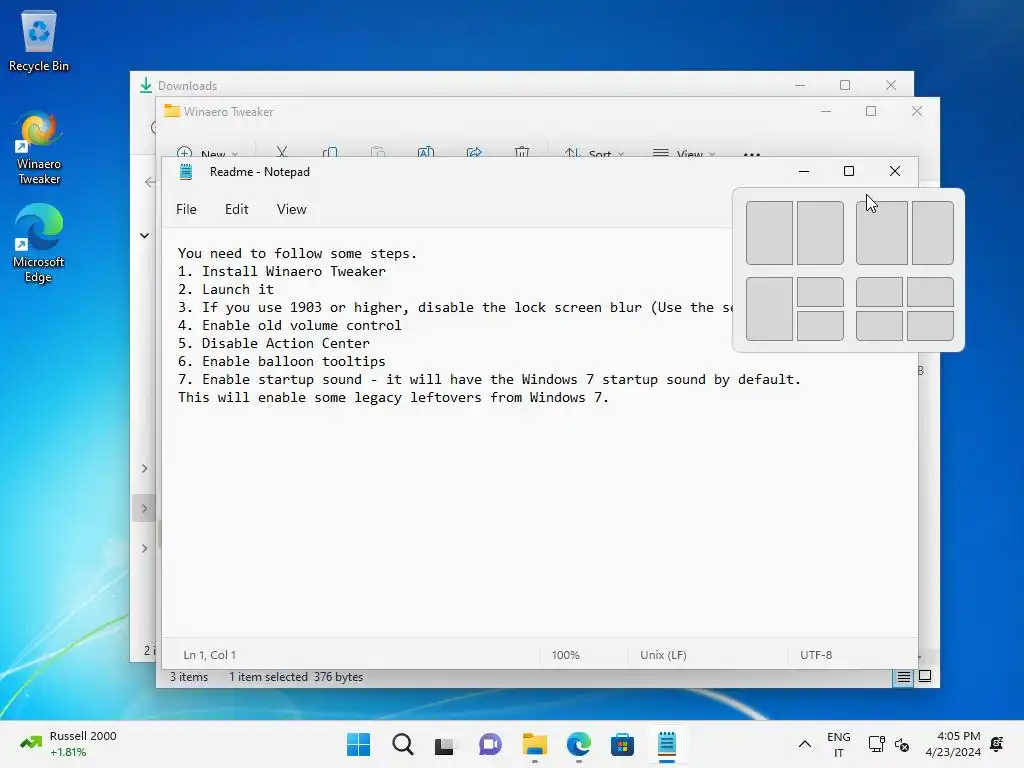Open the volume muted tray icon
The height and width of the screenshot is (768, 1024).
point(902,744)
